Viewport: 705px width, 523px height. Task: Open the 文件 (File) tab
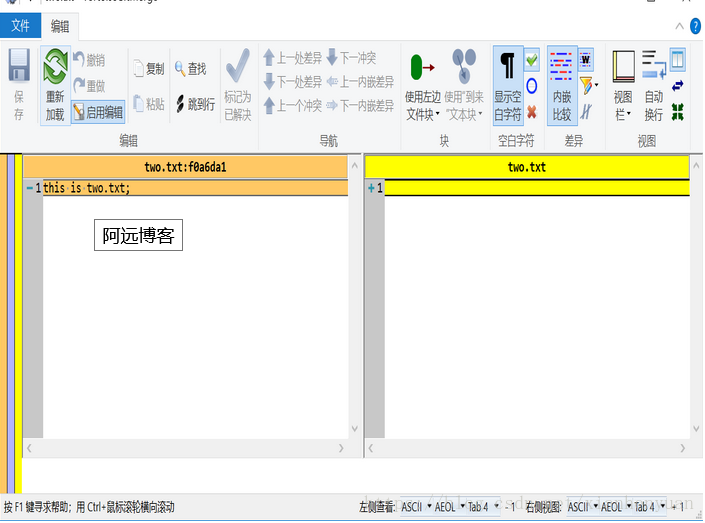click(x=20, y=26)
